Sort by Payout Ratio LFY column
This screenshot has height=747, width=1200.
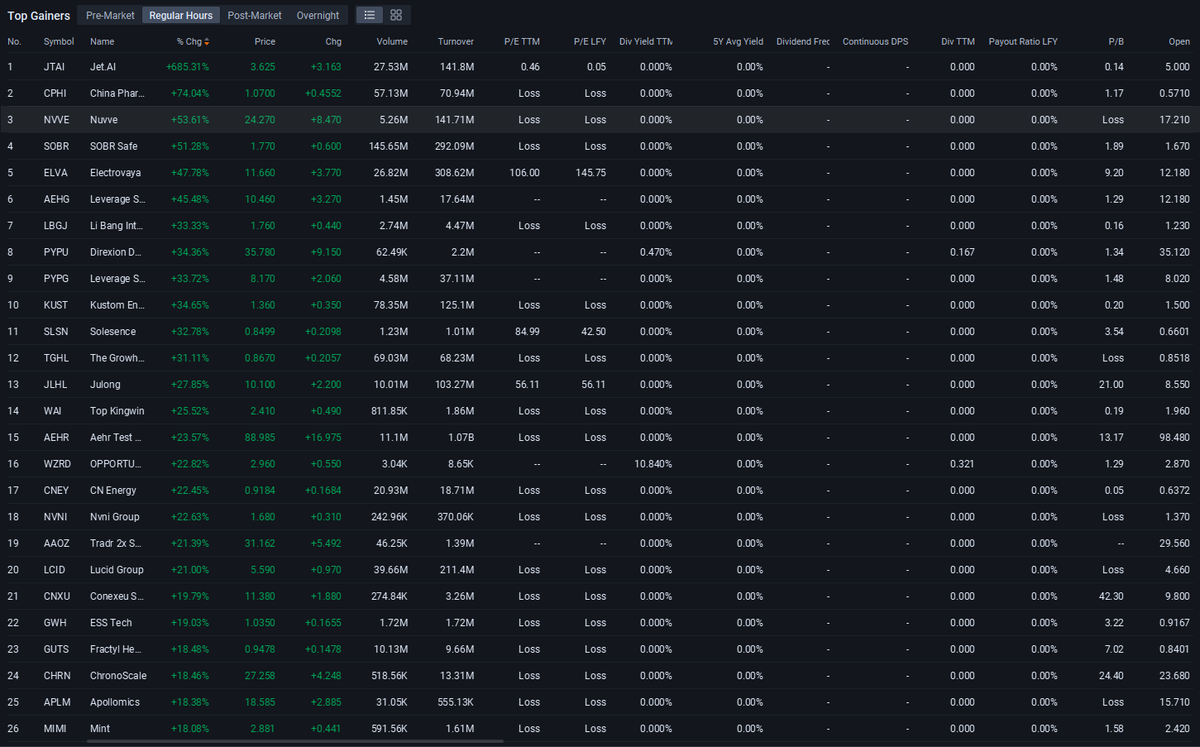tap(1022, 42)
